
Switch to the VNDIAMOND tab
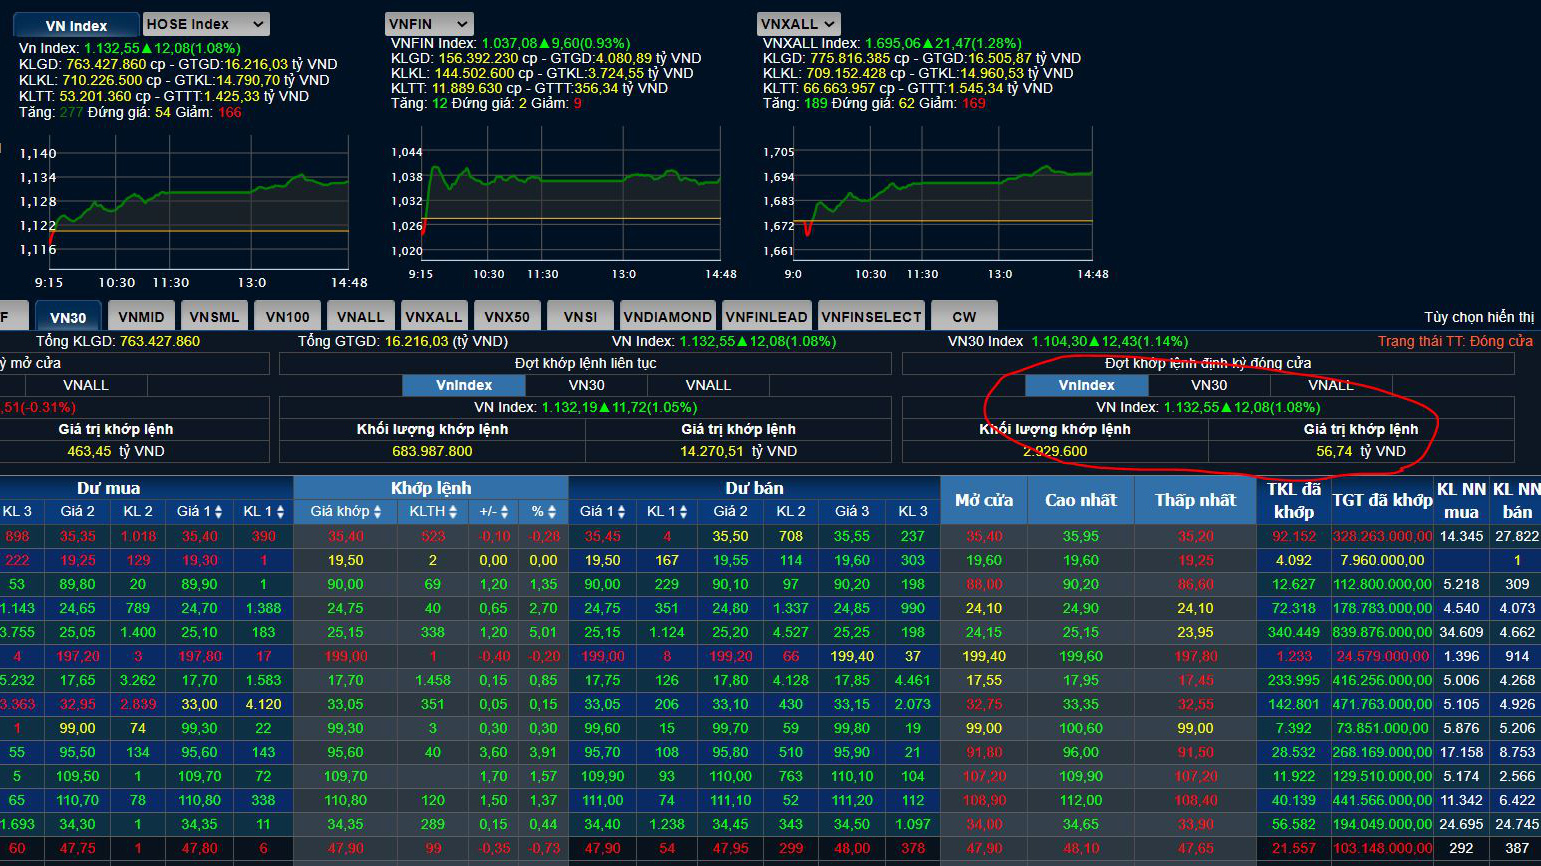(x=667, y=317)
